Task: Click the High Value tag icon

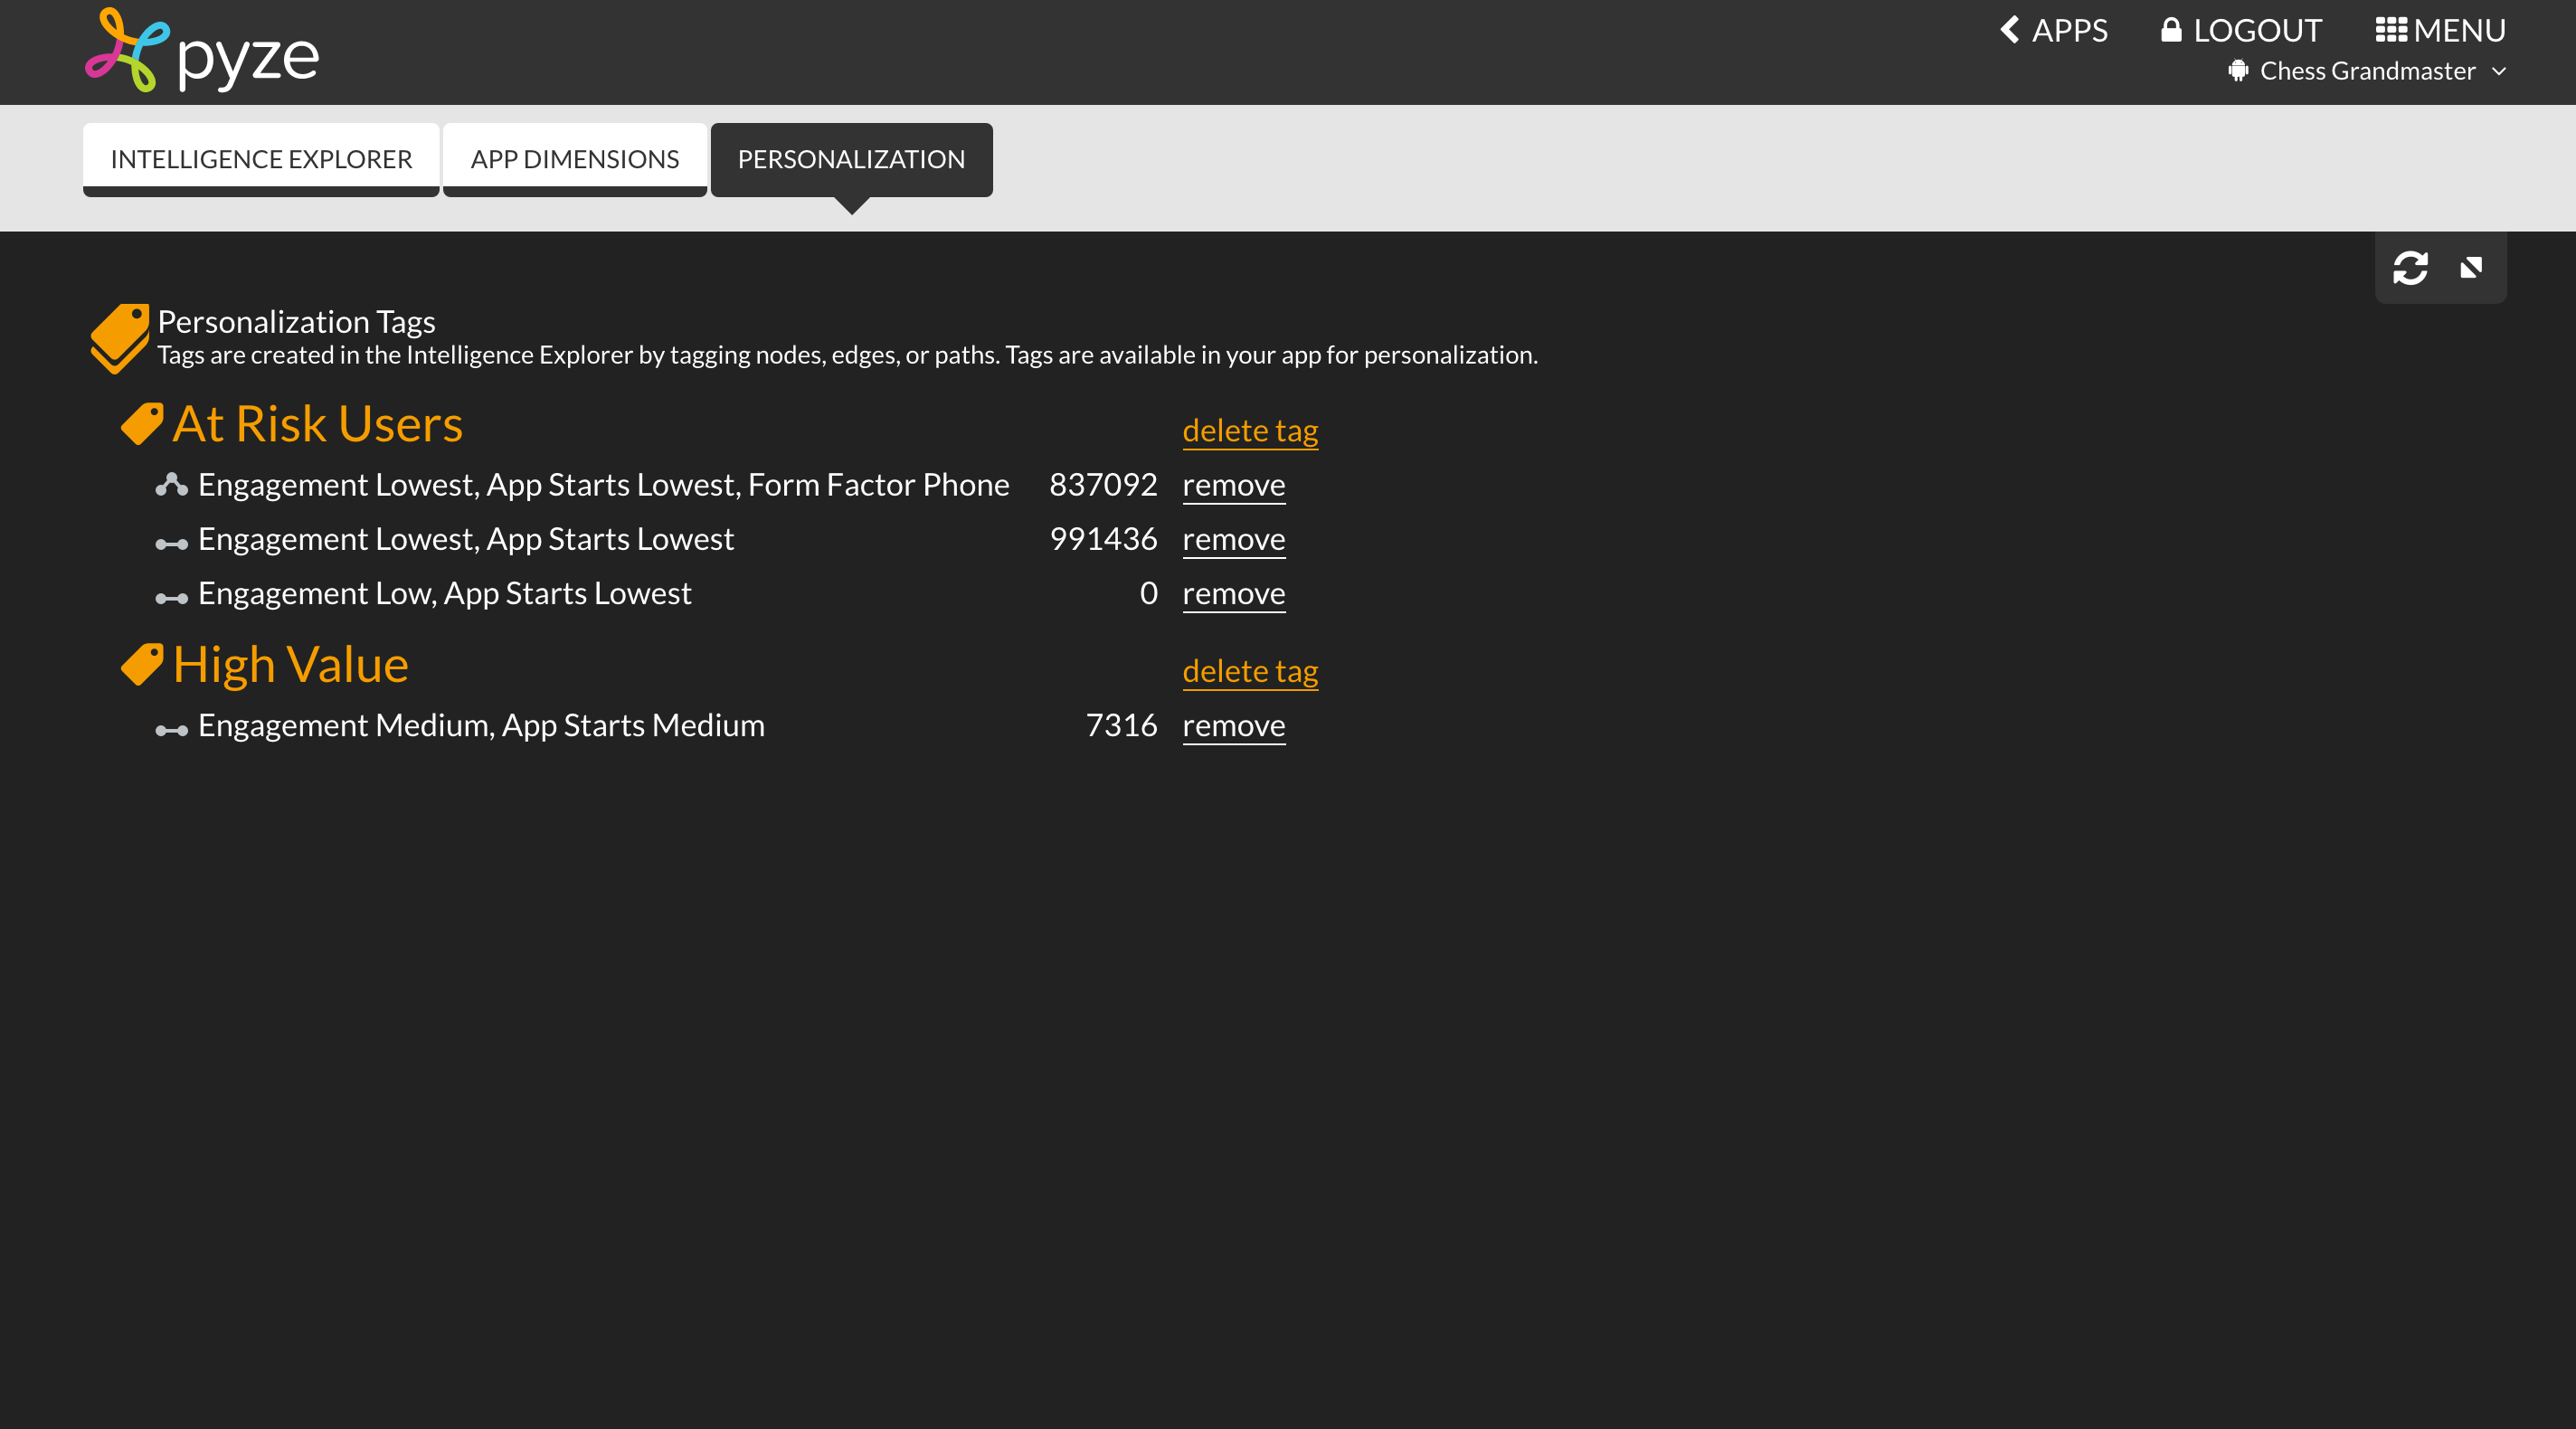Action: tap(142, 665)
